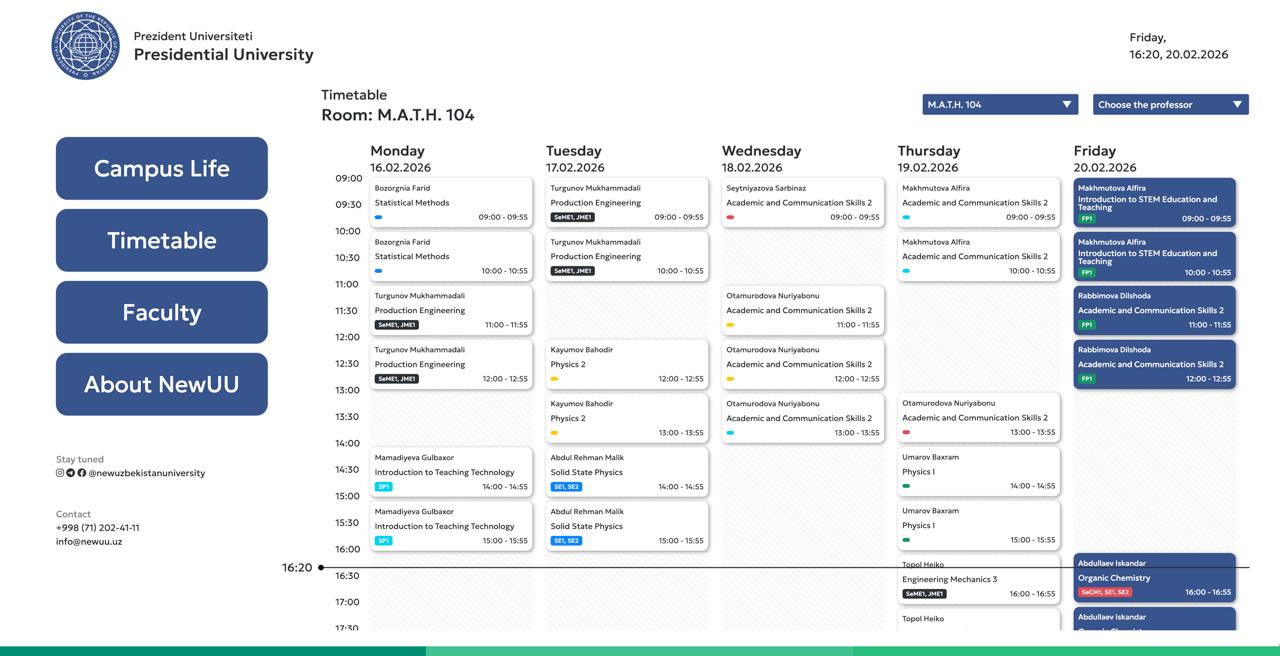
Task: Expand the Choose the professor dropdown
Action: click(x=1170, y=103)
